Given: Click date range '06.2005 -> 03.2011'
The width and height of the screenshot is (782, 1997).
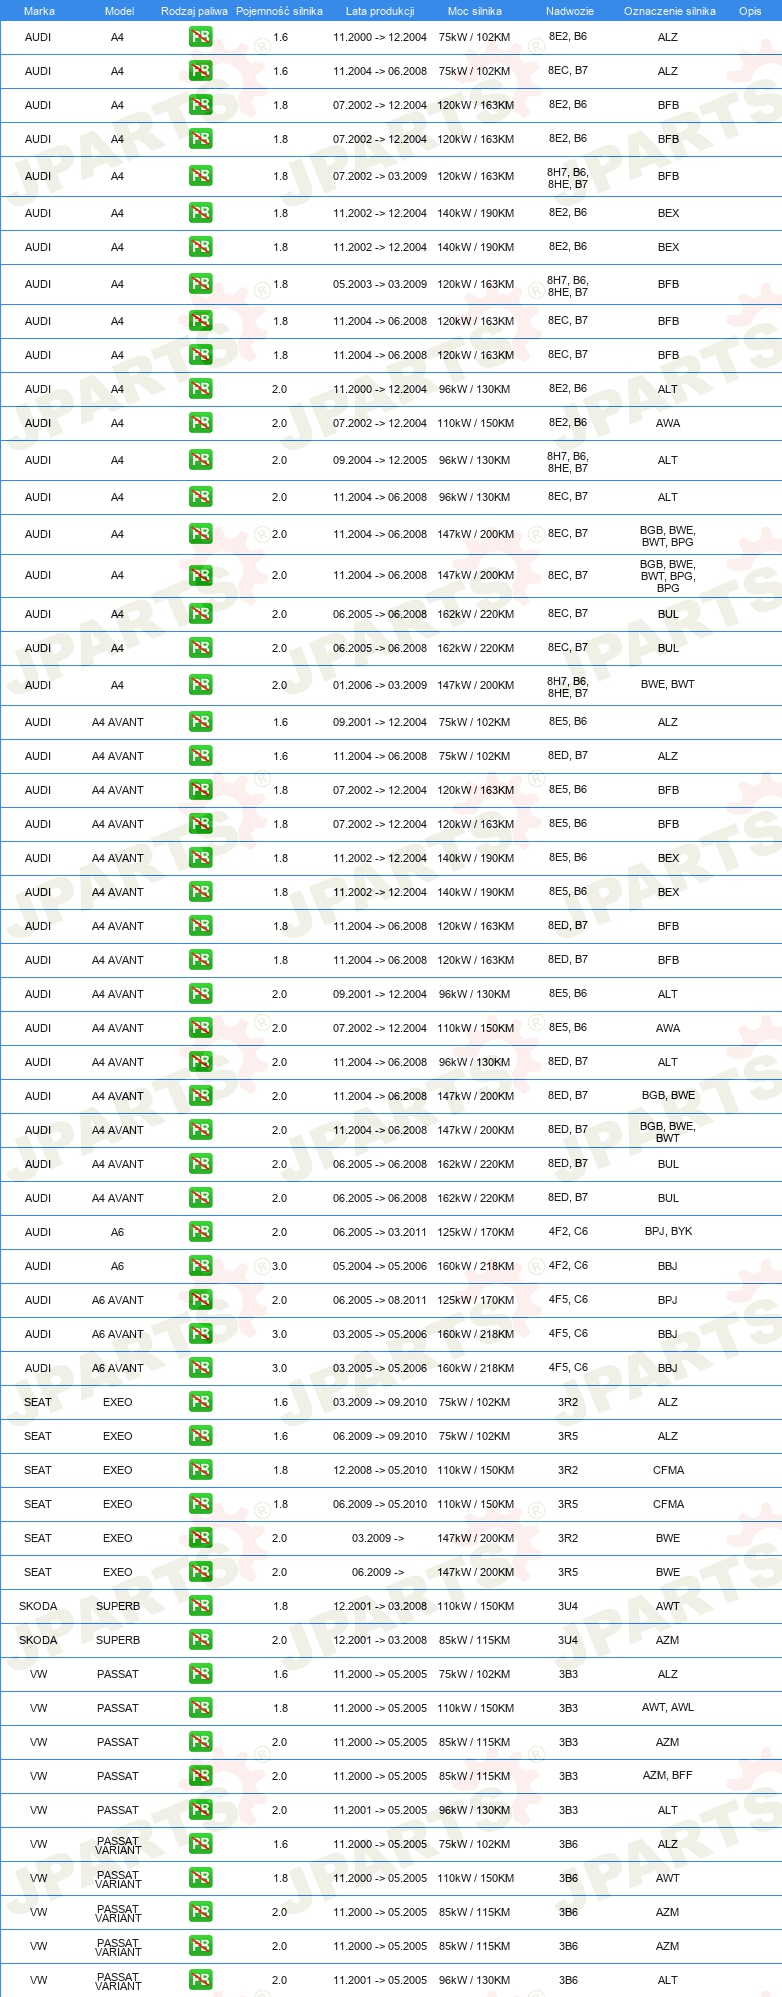Looking at the screenshot, I should [380, 1232].
